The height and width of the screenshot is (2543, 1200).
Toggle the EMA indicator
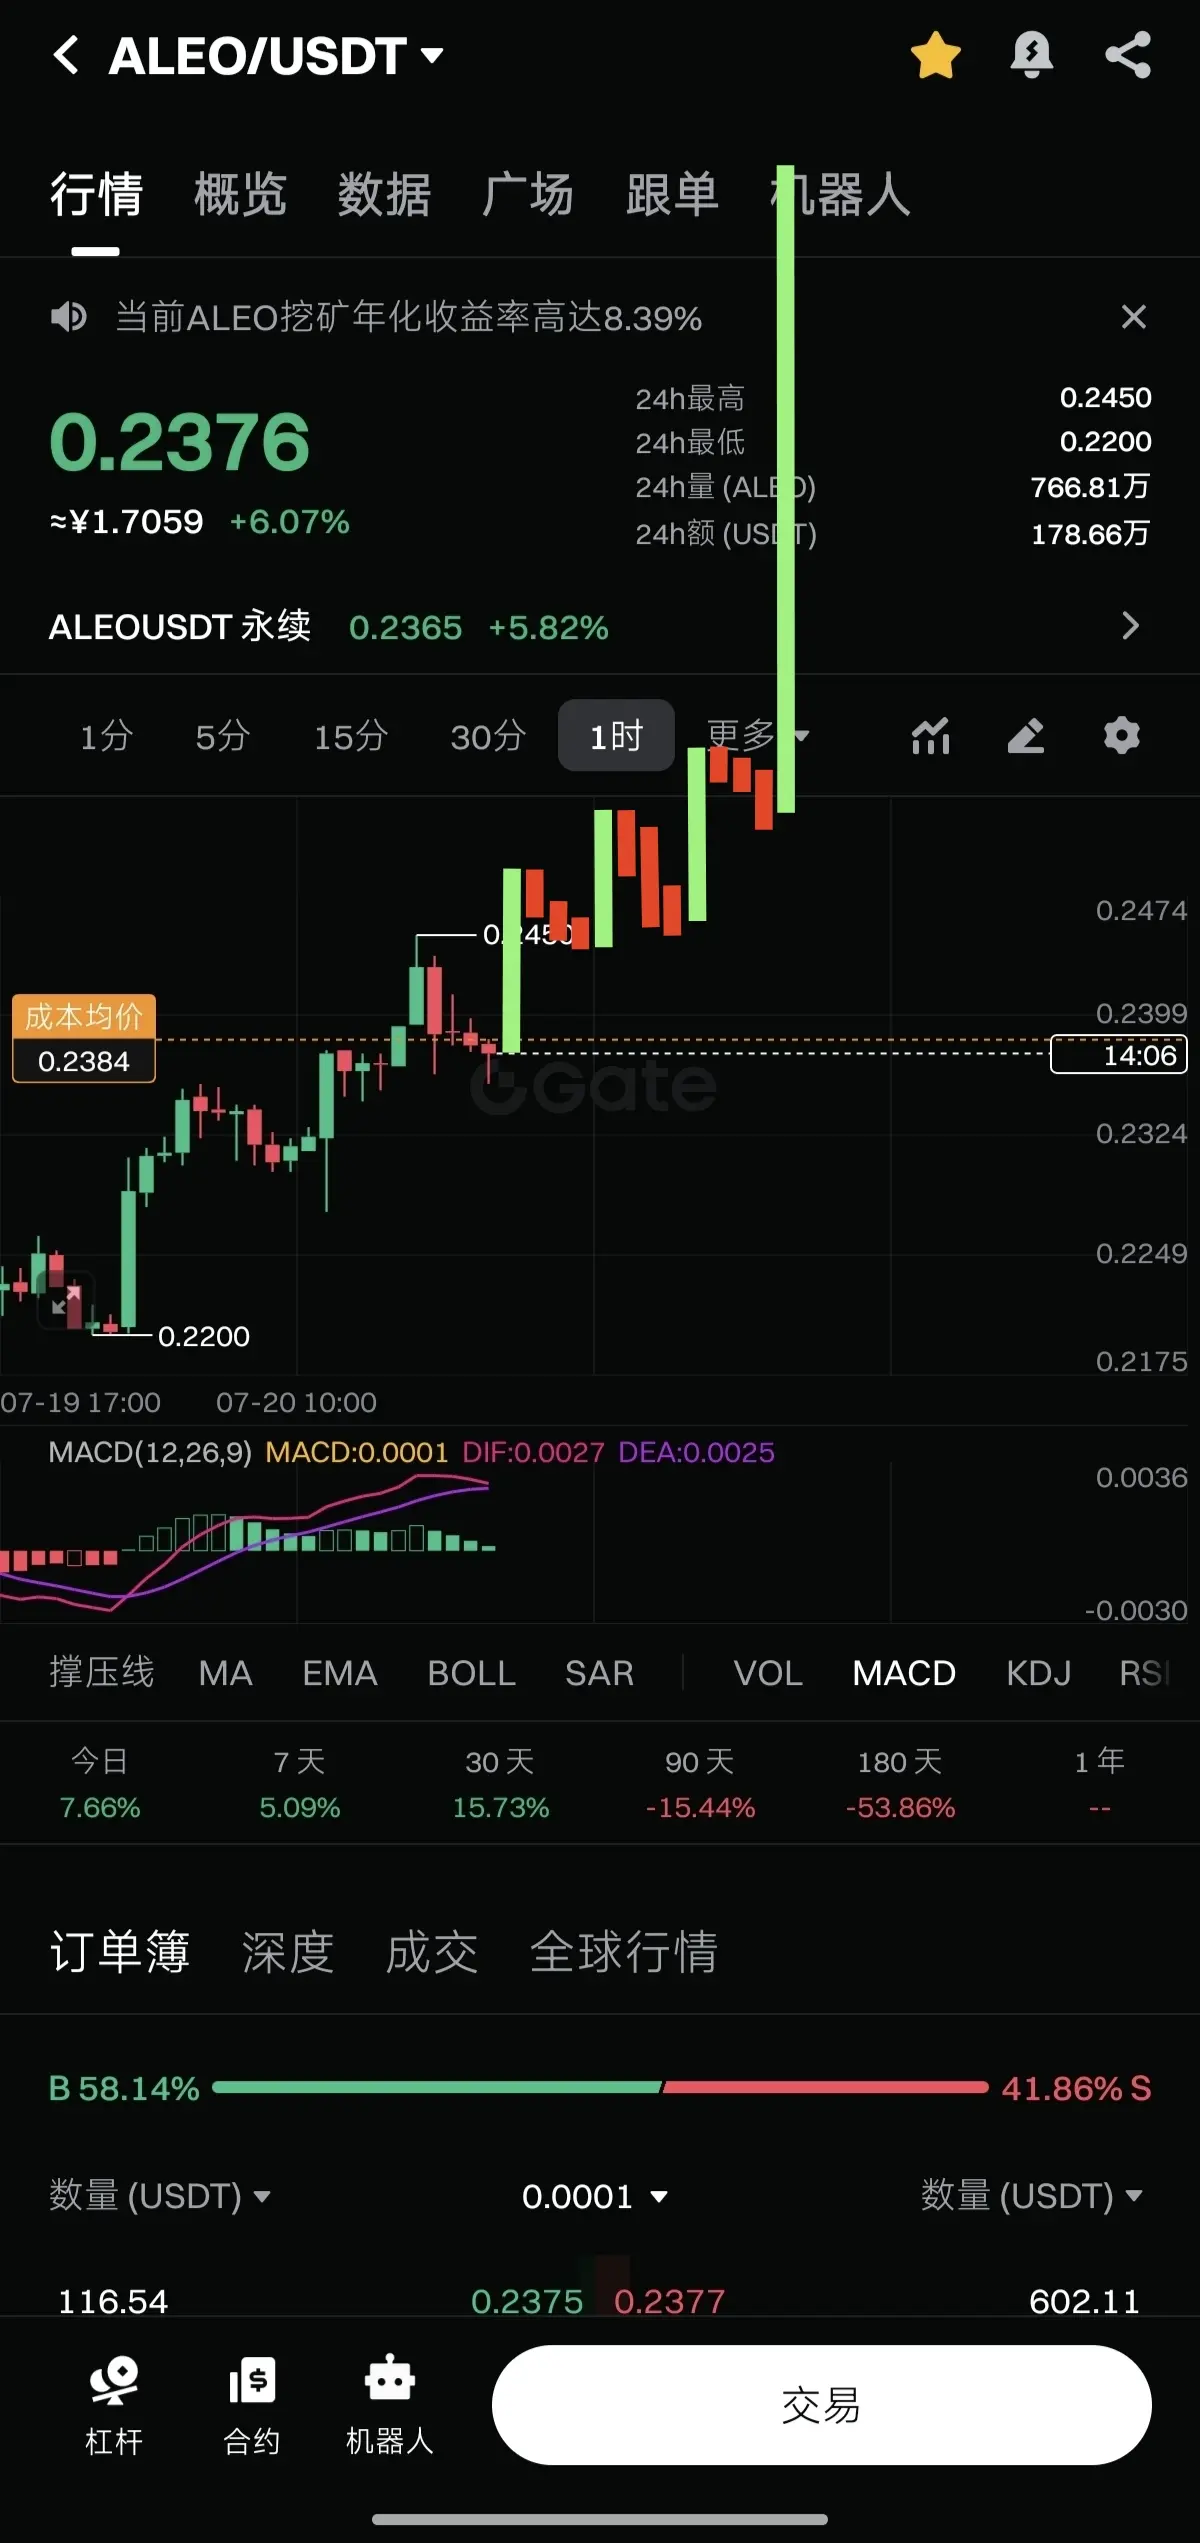pos(340,1673)
